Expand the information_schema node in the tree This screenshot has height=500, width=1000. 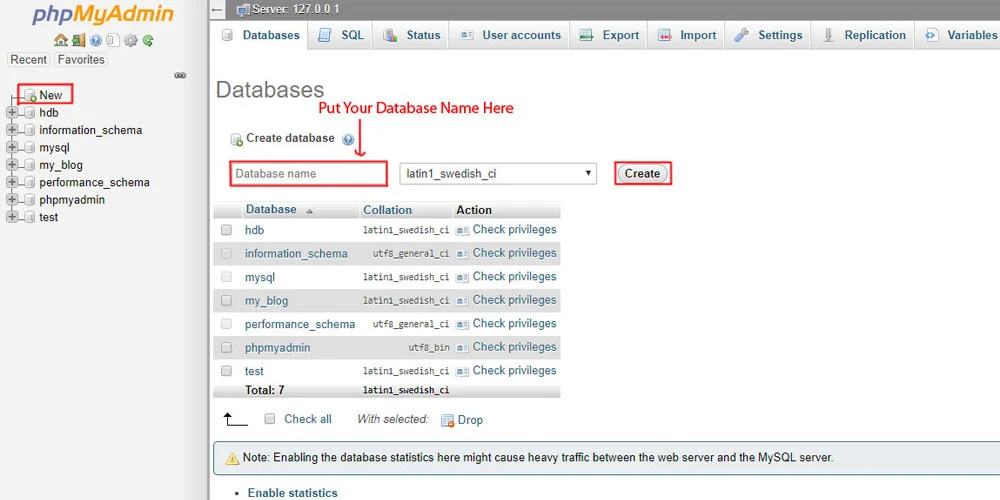click(x=12, y=130)
